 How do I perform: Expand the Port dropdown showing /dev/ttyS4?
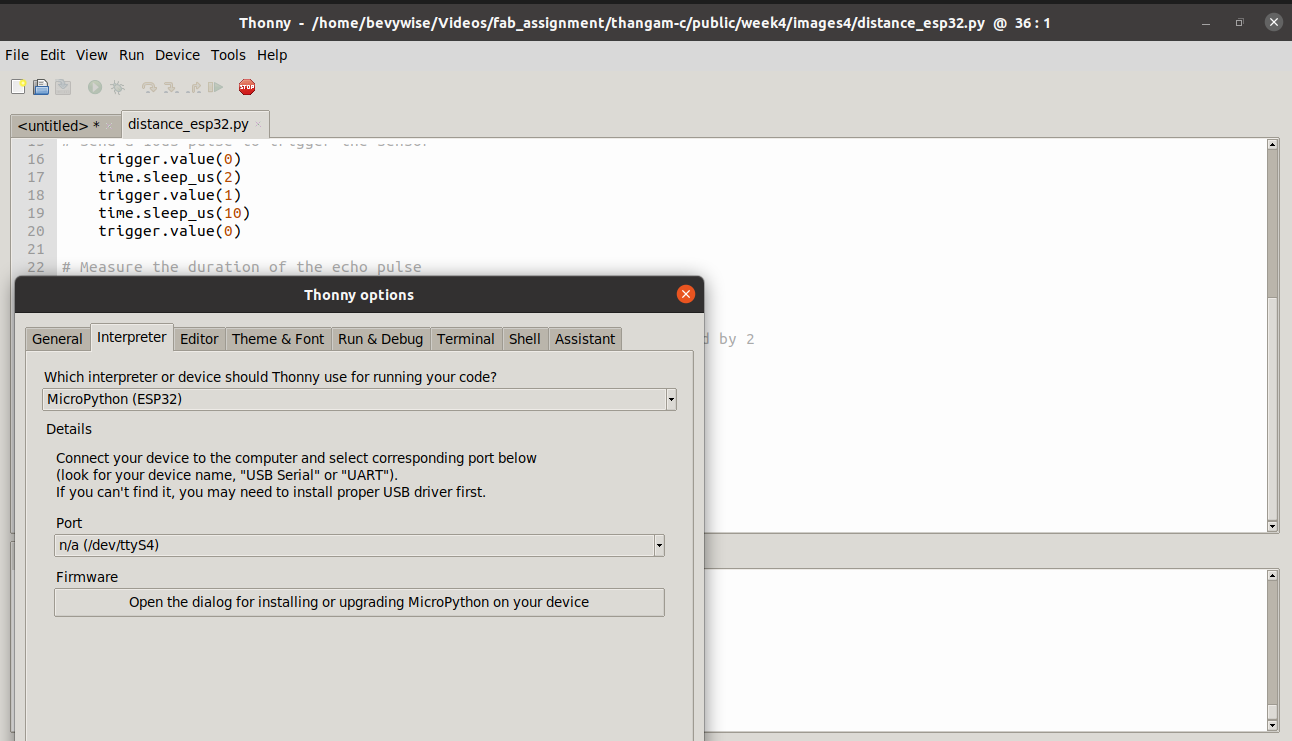coord(659,545)
